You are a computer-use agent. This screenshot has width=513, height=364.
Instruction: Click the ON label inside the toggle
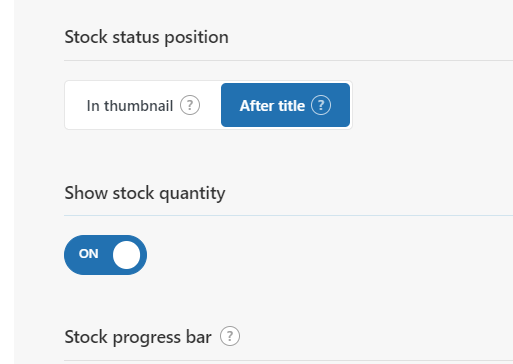pos(89,254)
